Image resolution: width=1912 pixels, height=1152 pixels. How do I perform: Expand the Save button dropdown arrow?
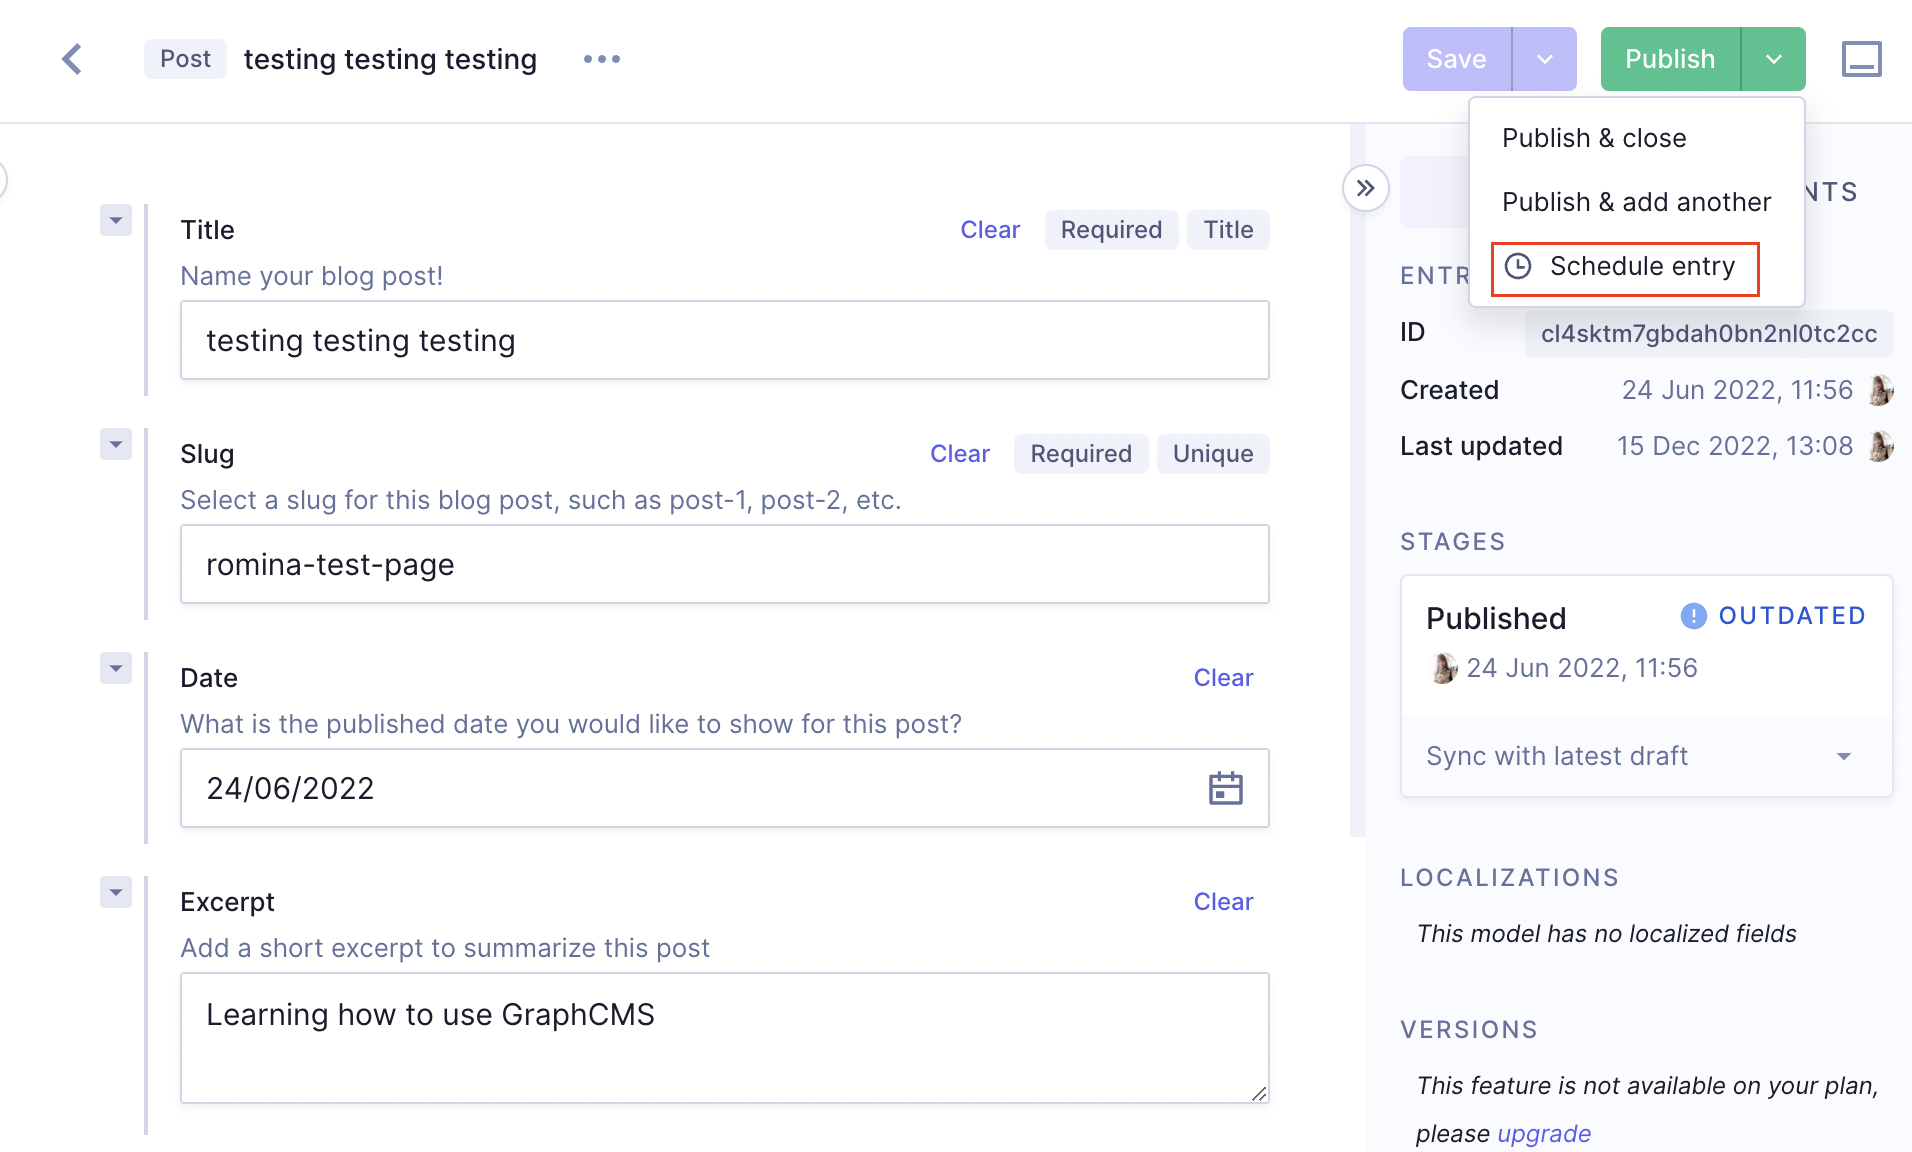(1544, 59)
